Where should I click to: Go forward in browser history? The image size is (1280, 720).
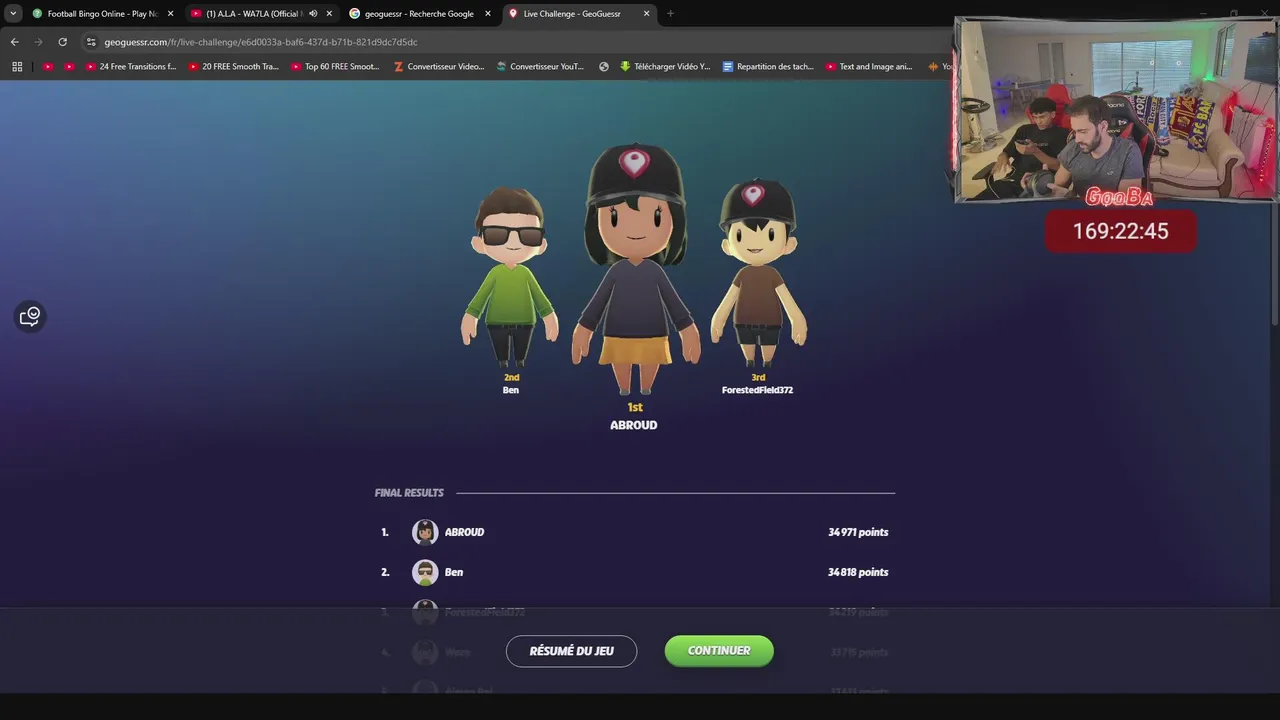point(38,42)
